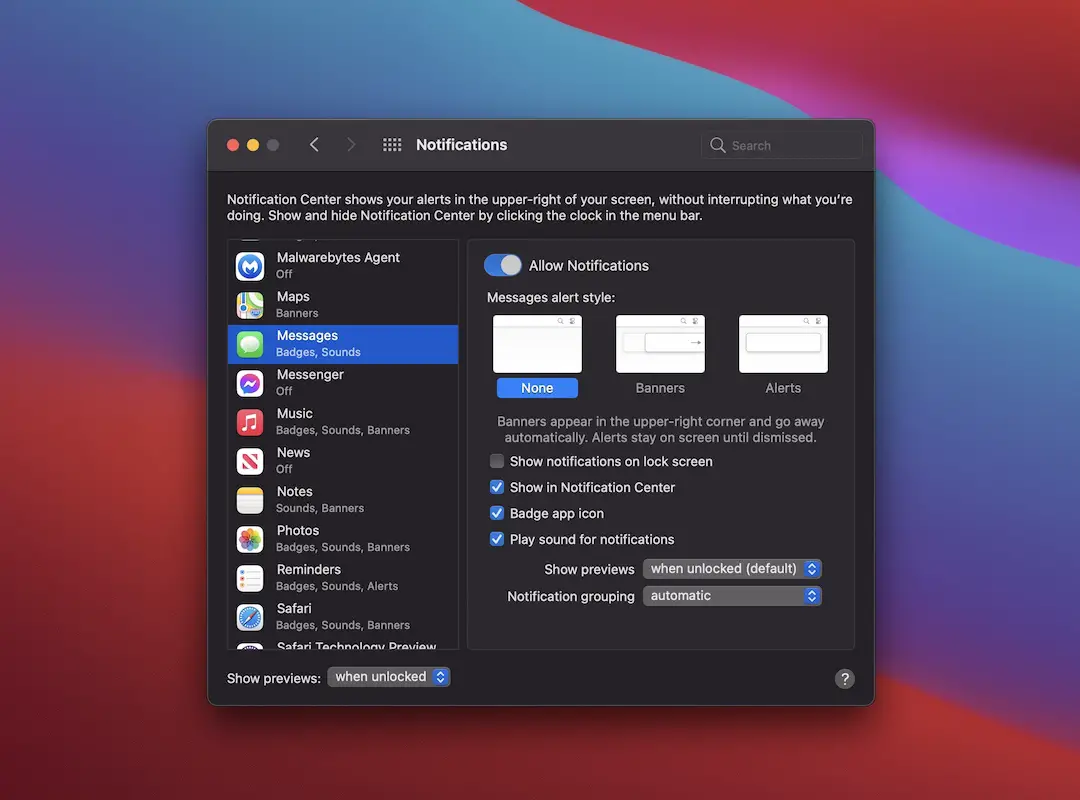Open the bottom Show previews when unlocked menu

click(388, 677)
